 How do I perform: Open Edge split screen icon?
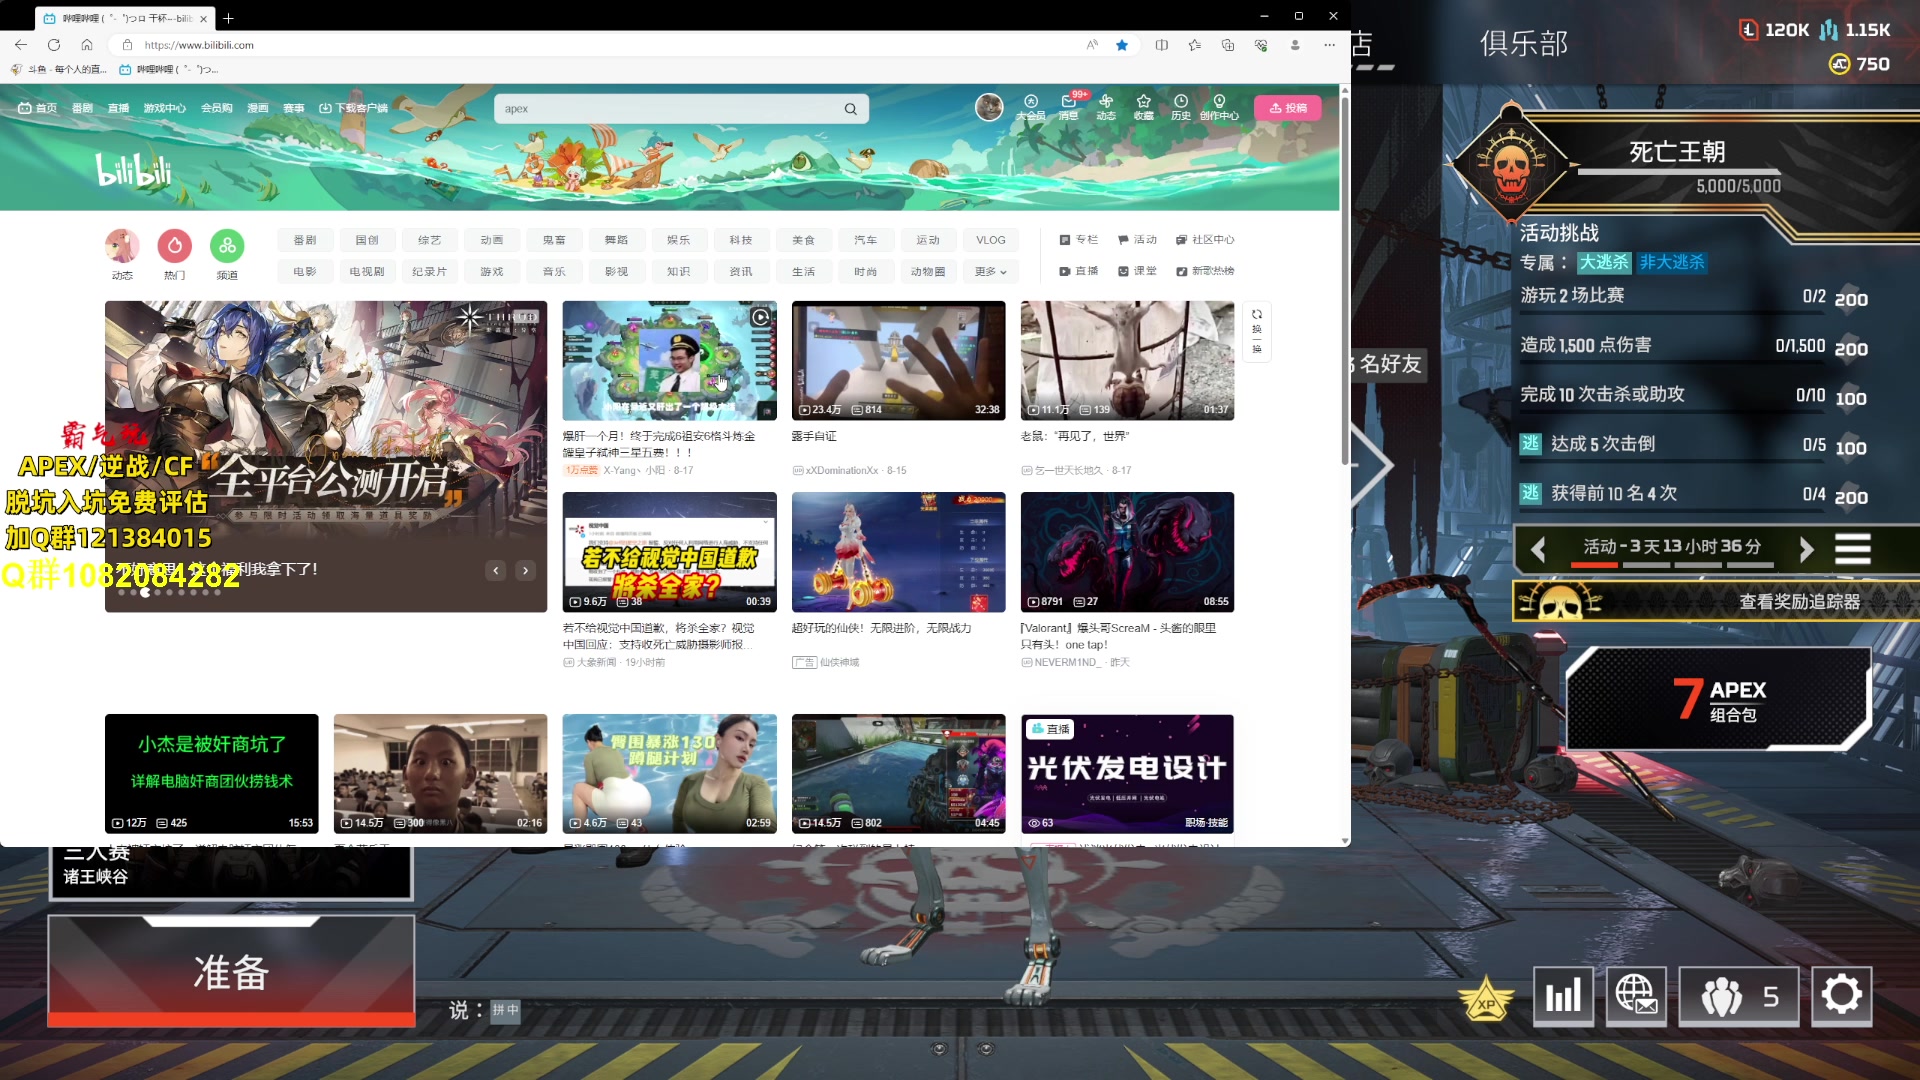(x=1161, y=45)
